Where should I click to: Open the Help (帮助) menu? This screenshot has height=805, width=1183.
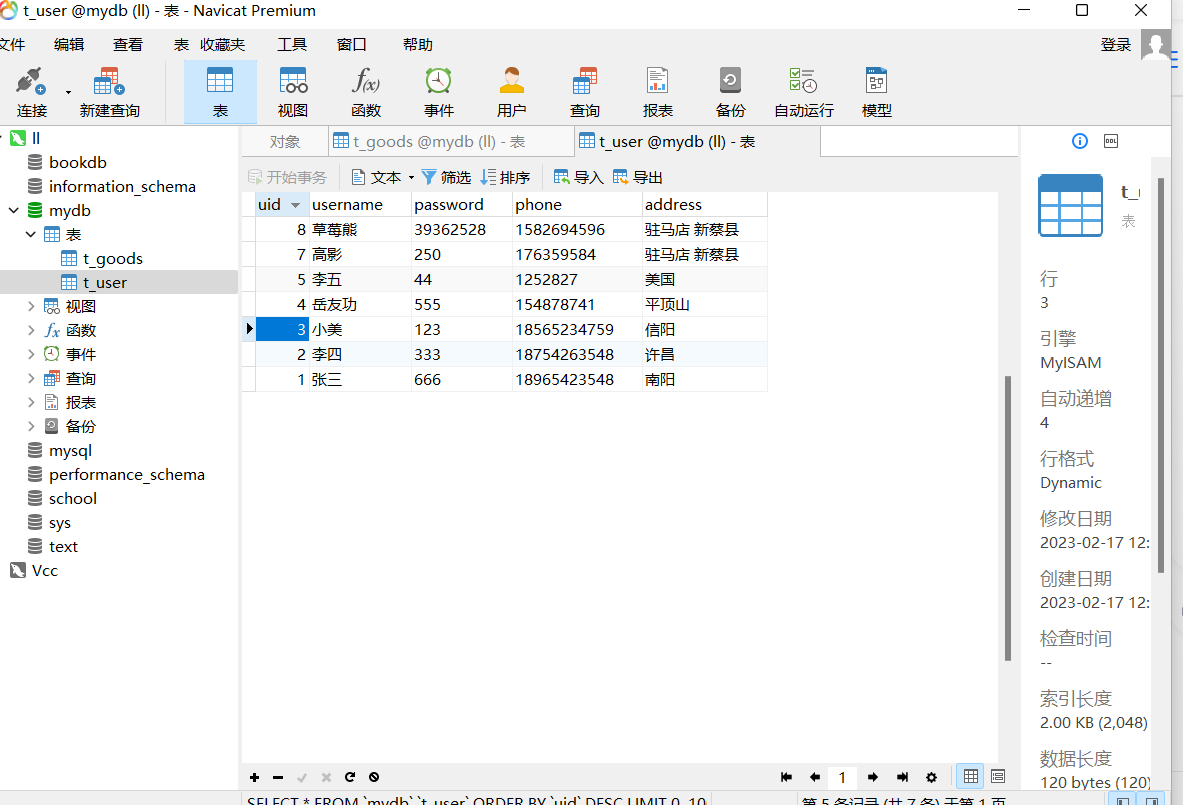418,45
